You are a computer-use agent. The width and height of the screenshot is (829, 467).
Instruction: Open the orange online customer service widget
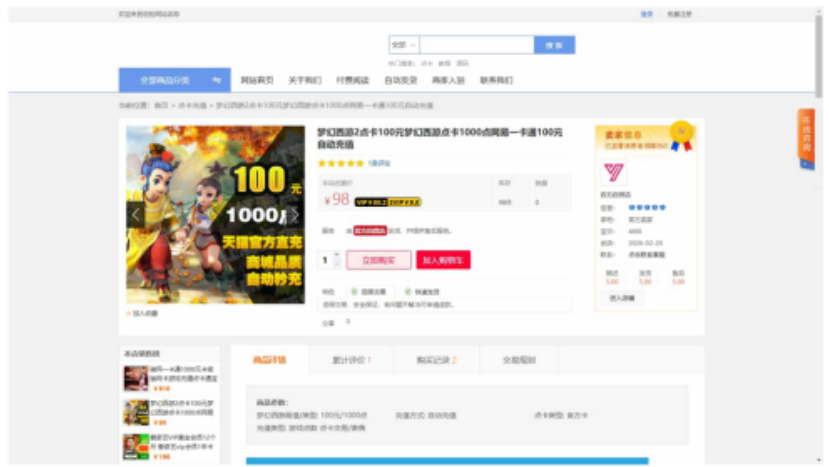coord(806,138)
